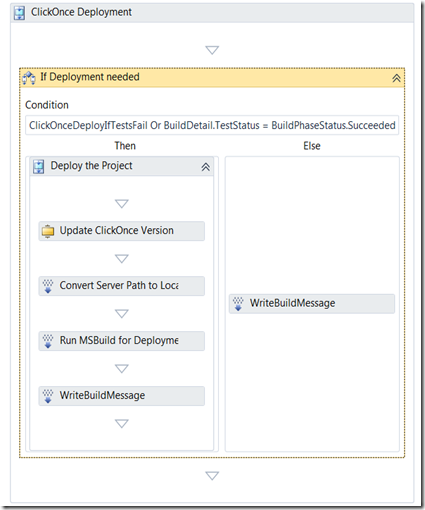The height and width of the screenshot is (510, 425).
Task: Collapse the Deploy the Project sequence
Action: 206,167
